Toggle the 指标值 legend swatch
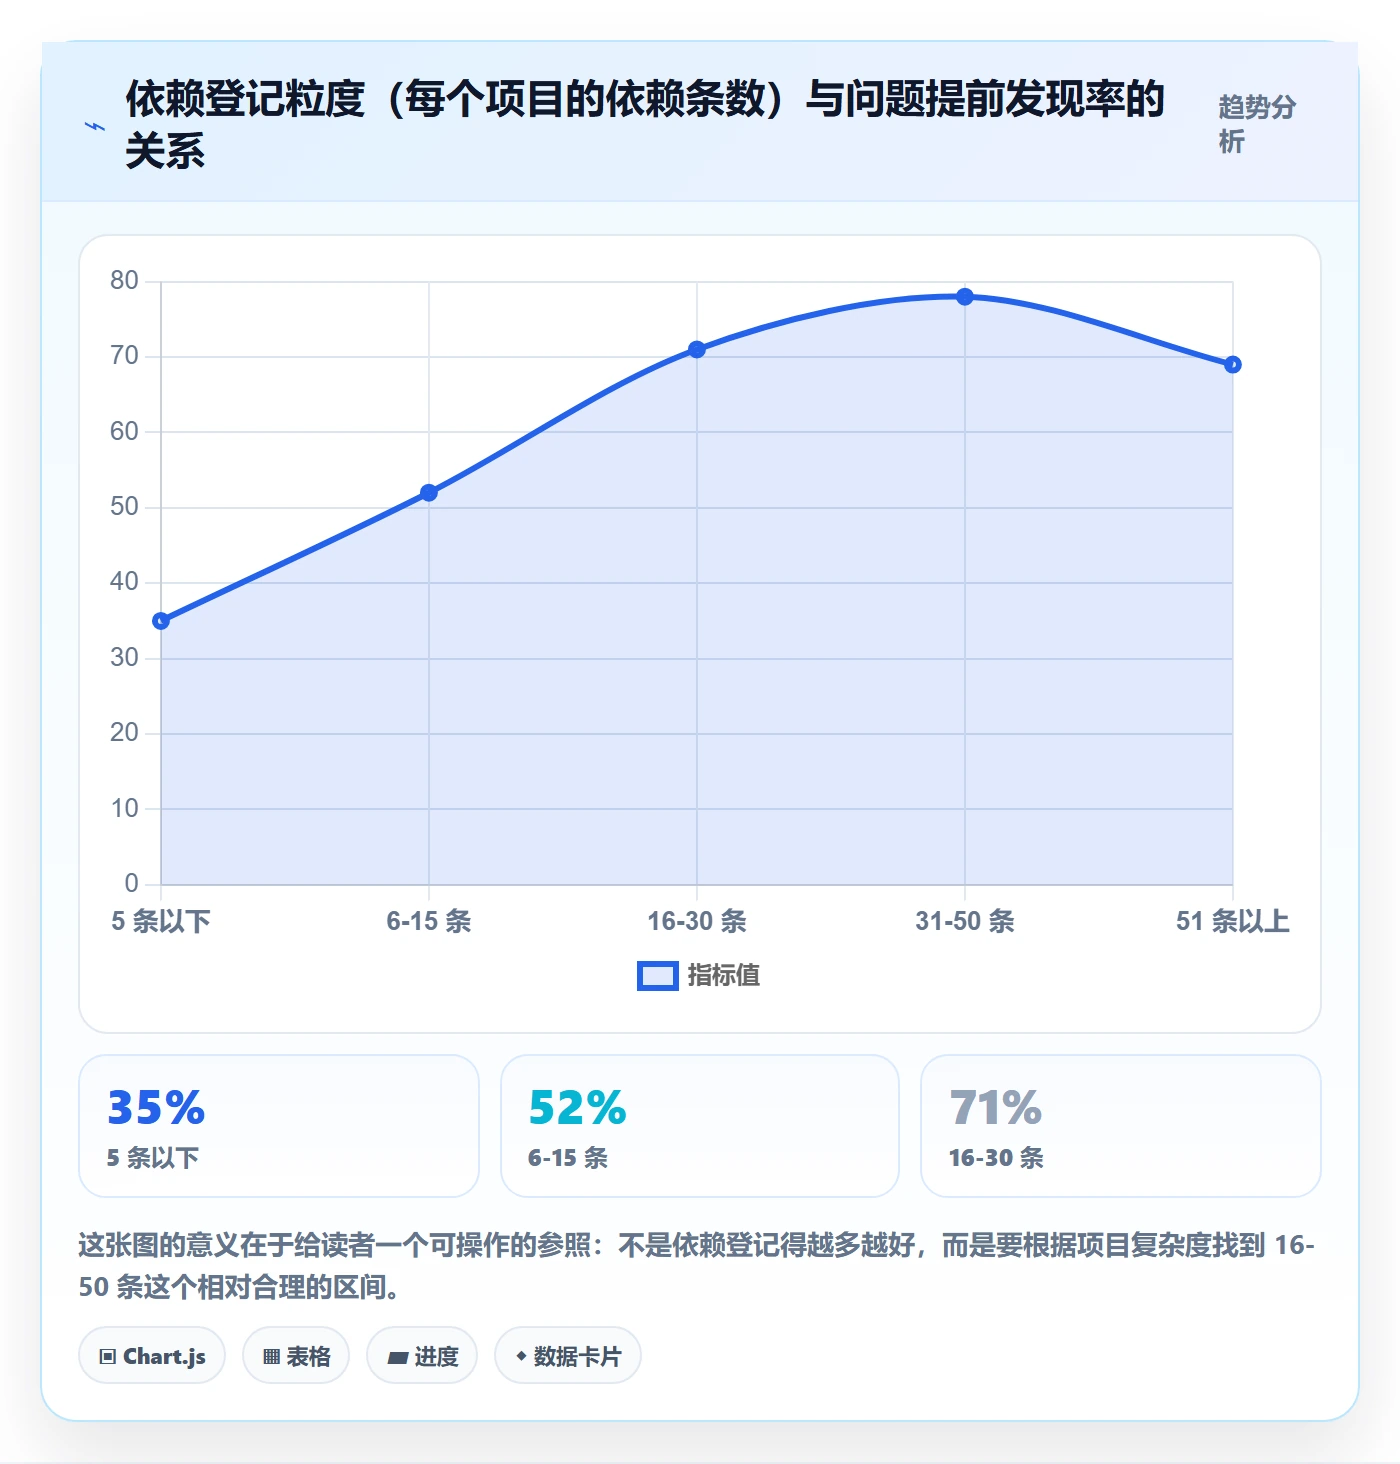 [x=658, y=976]
